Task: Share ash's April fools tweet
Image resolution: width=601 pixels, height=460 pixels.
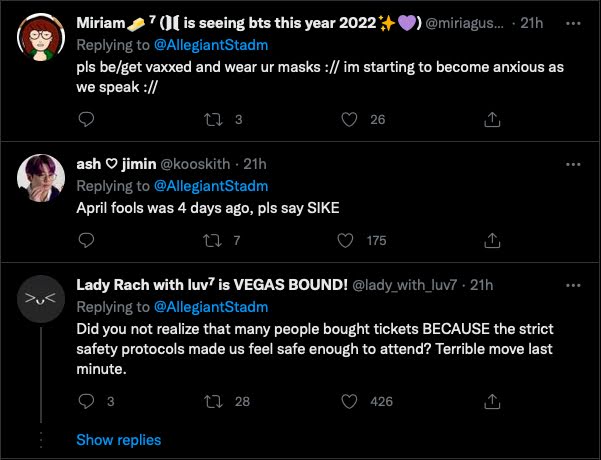Action: (491, 240)
